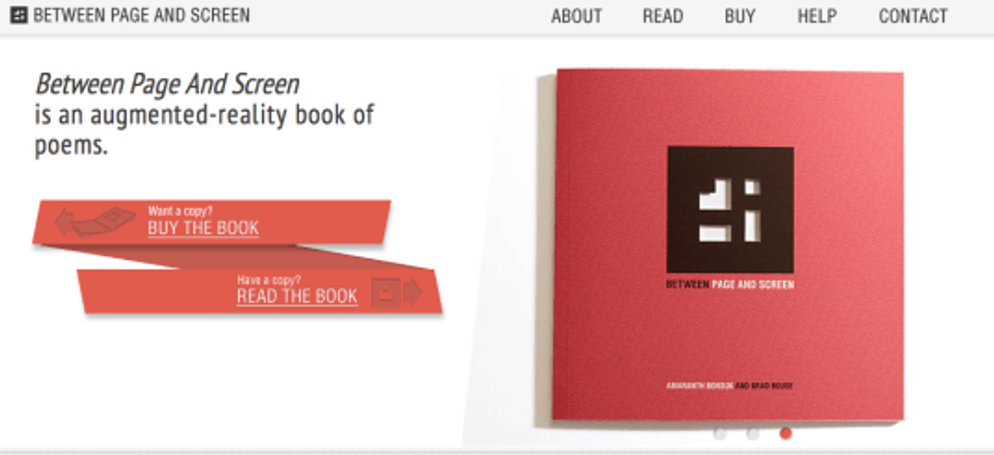Click the cover title text under the marker
The height and width of the screenshot is (455, 994).
click(730, 285)
